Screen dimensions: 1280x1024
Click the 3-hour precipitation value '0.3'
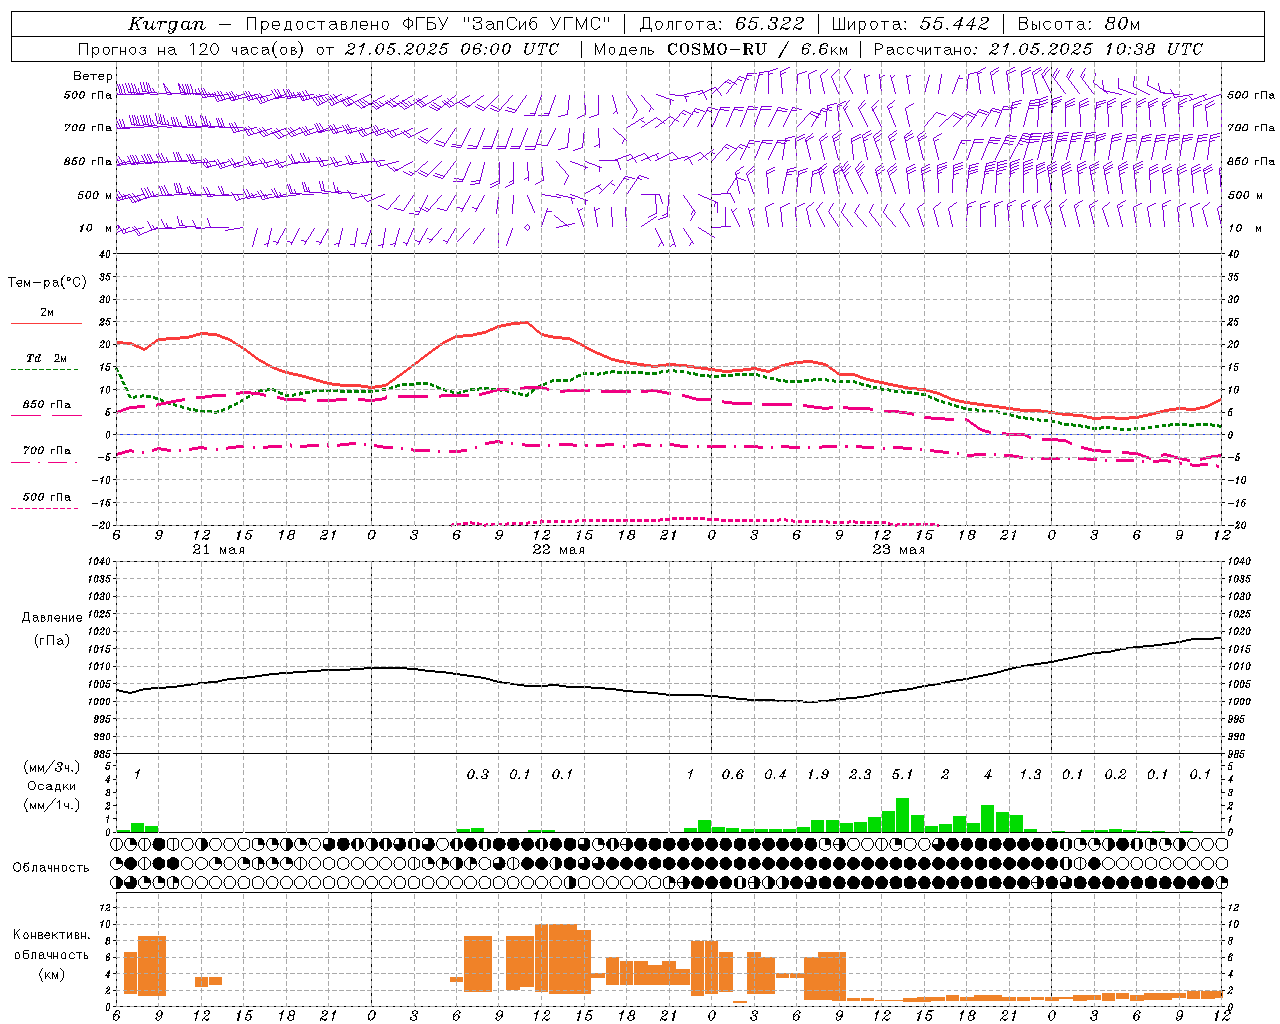(x=478, y=774)
